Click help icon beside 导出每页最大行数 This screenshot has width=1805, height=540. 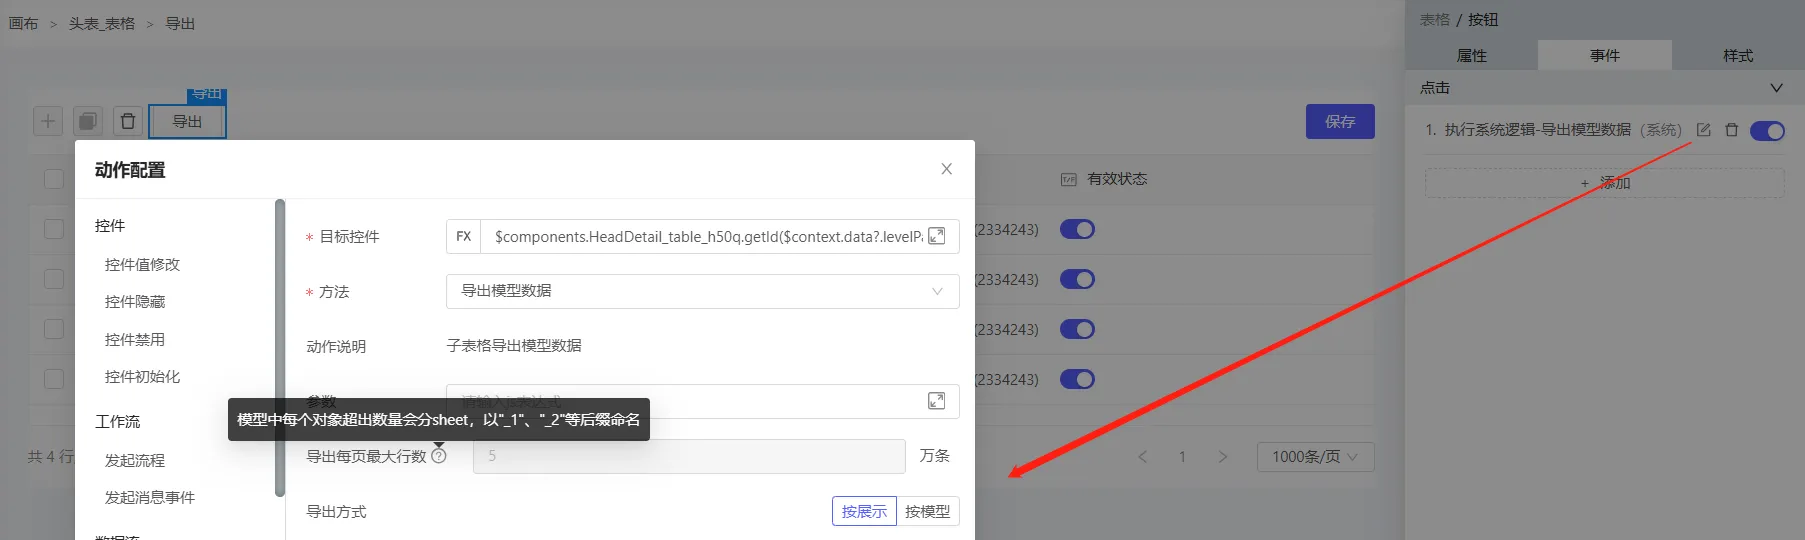coord(439,456)
